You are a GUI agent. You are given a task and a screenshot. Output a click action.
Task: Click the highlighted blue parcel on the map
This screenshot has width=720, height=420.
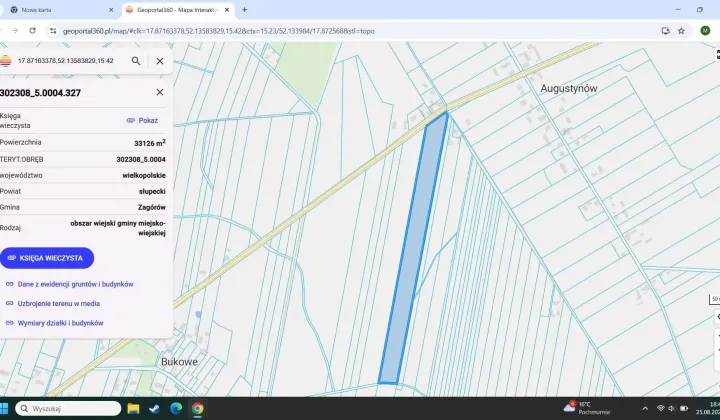pos(414,248)
